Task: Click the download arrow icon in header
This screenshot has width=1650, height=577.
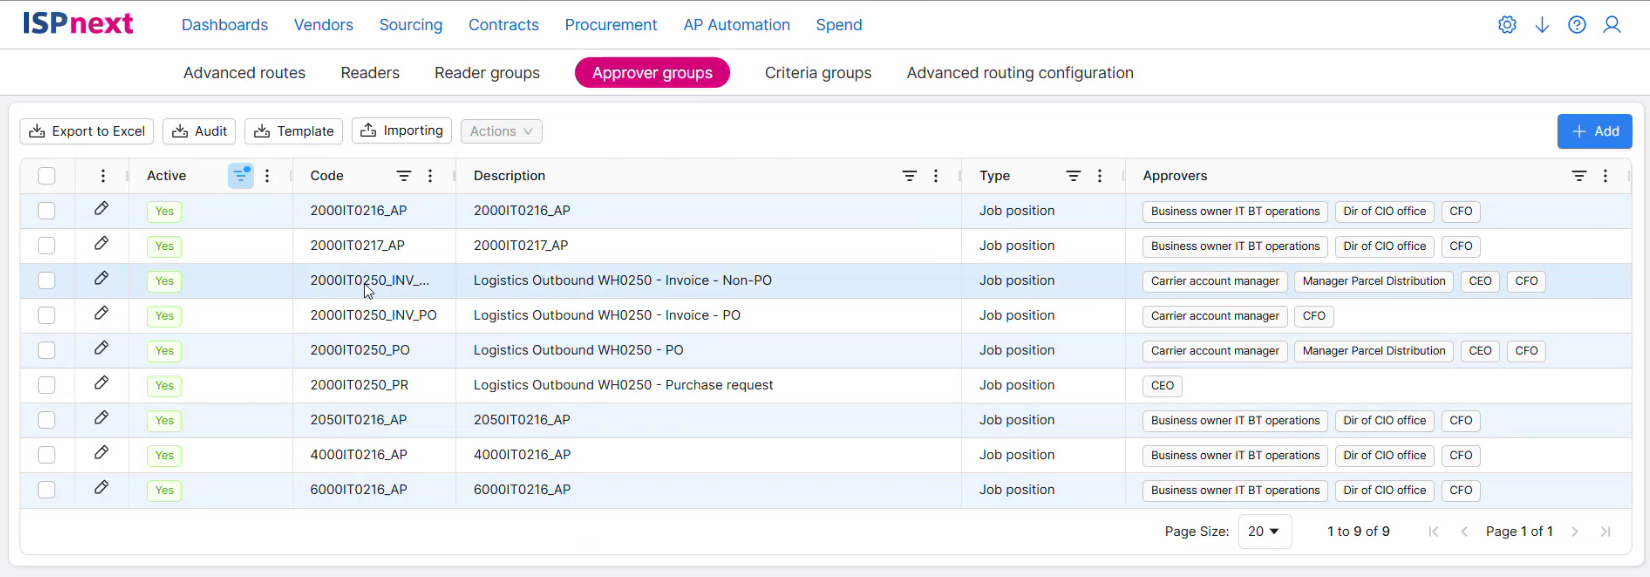Action: click(x=1542, y=25)
